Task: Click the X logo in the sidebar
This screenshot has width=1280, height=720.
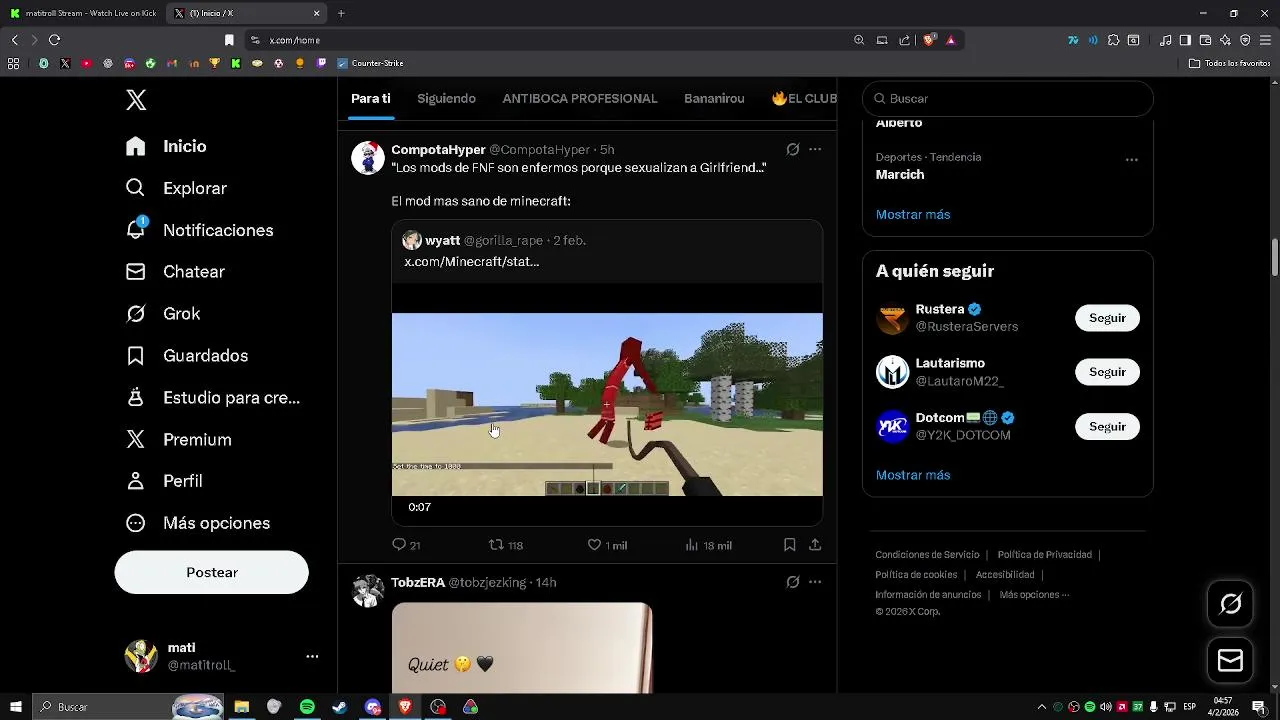Action: click(136, 100)
